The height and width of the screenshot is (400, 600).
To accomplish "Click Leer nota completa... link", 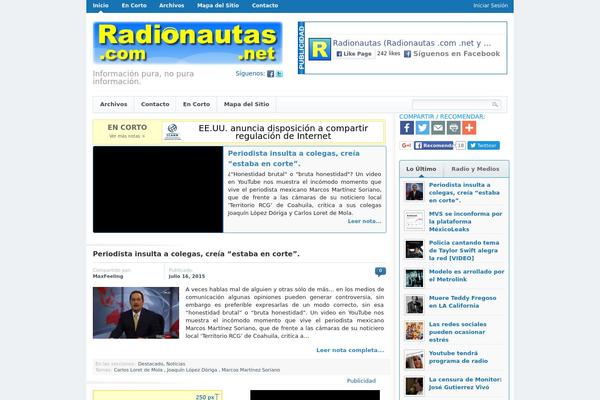I will 350,350.
